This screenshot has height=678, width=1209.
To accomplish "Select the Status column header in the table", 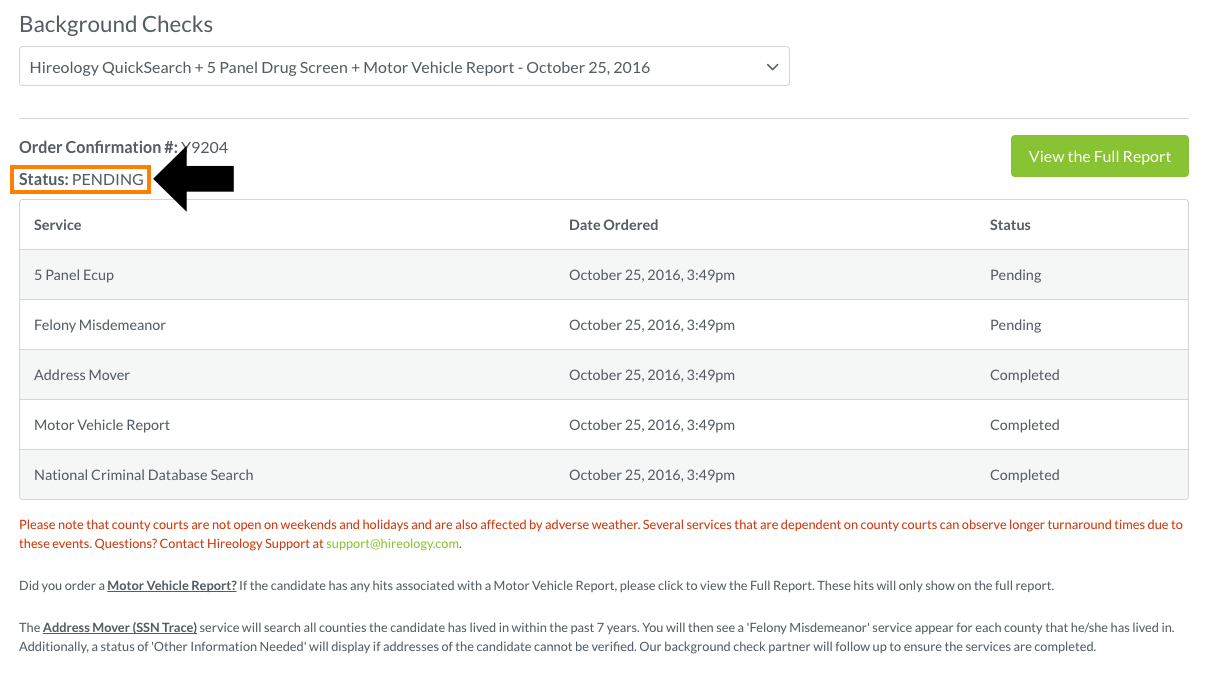I will point(1010,225).
